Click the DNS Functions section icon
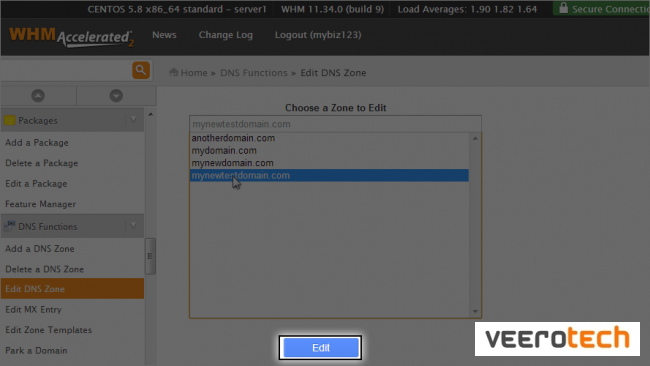Screen dimensions: 650x366 point(10,226)
